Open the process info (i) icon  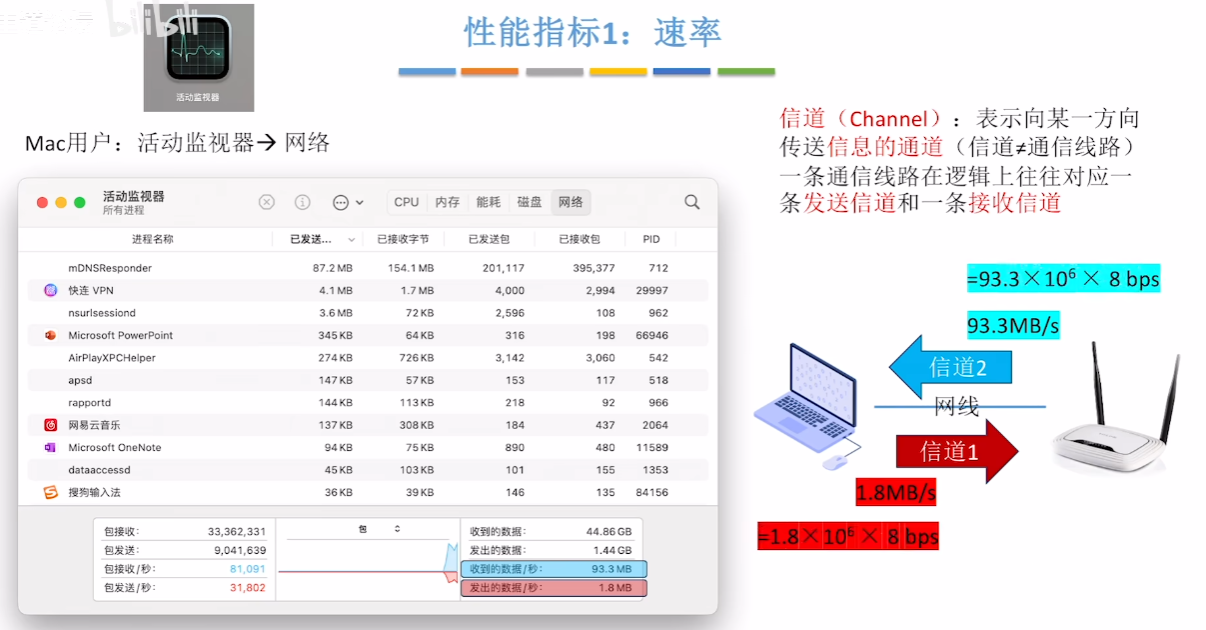302,202
